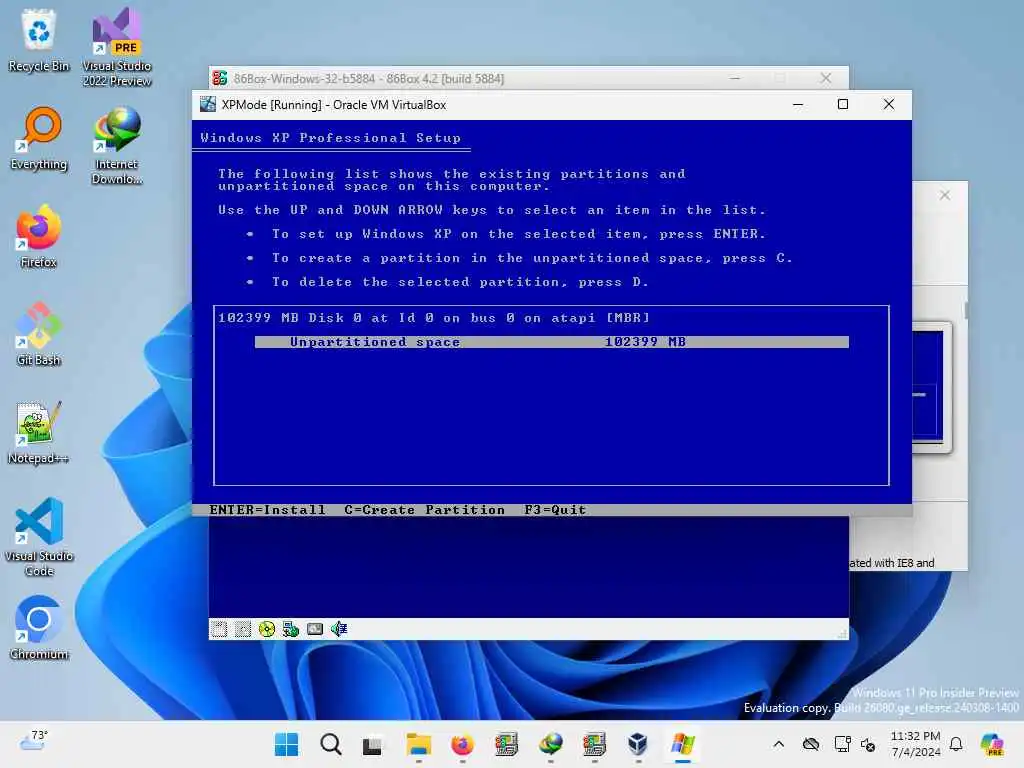This screenshot has height=768, width=1024.
Task: Click the sound speaker icon in 86Box status bar
Action: (339, 629)
